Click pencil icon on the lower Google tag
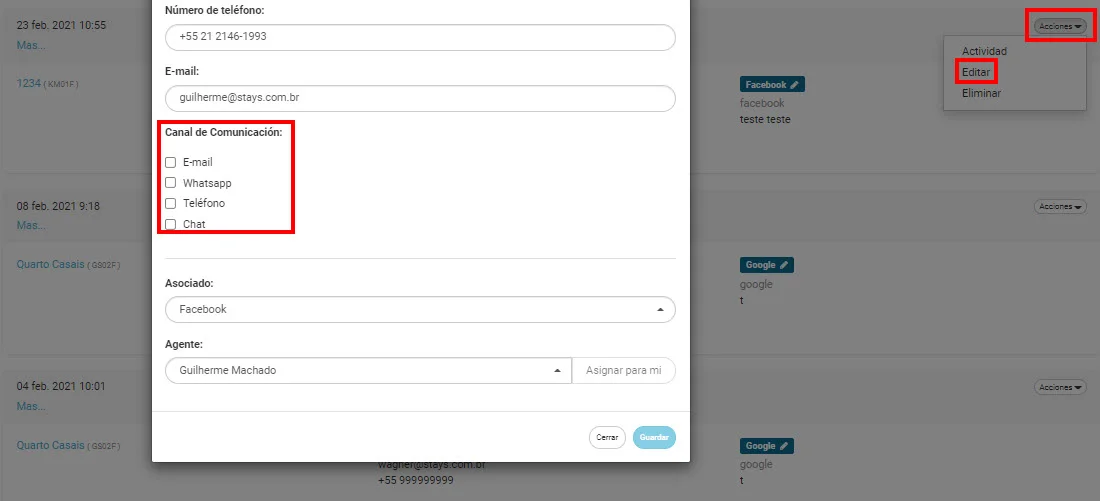Image resolution: width=1100 pixels, height=501 pixels. (784, 446)
